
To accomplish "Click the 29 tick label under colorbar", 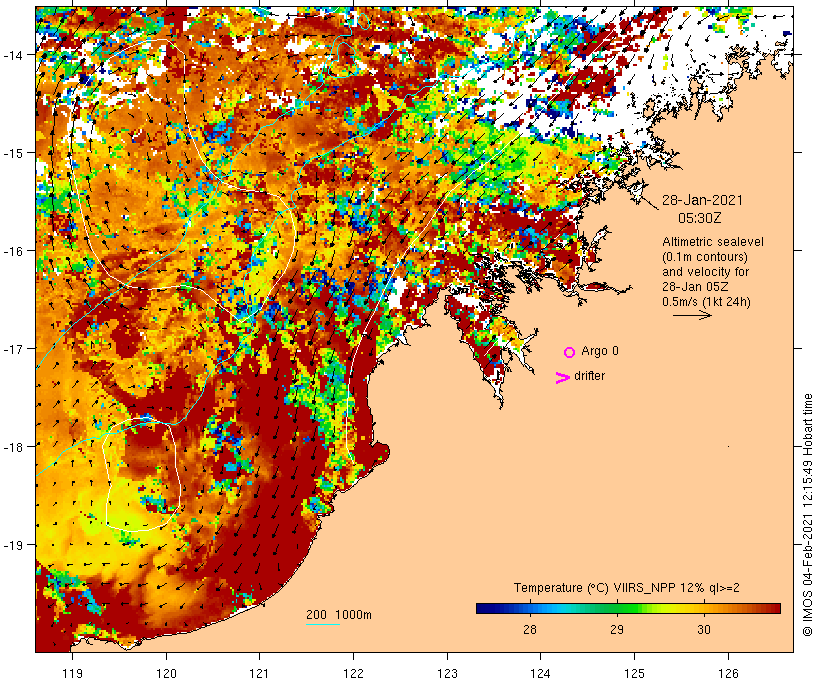I will 617,629.
